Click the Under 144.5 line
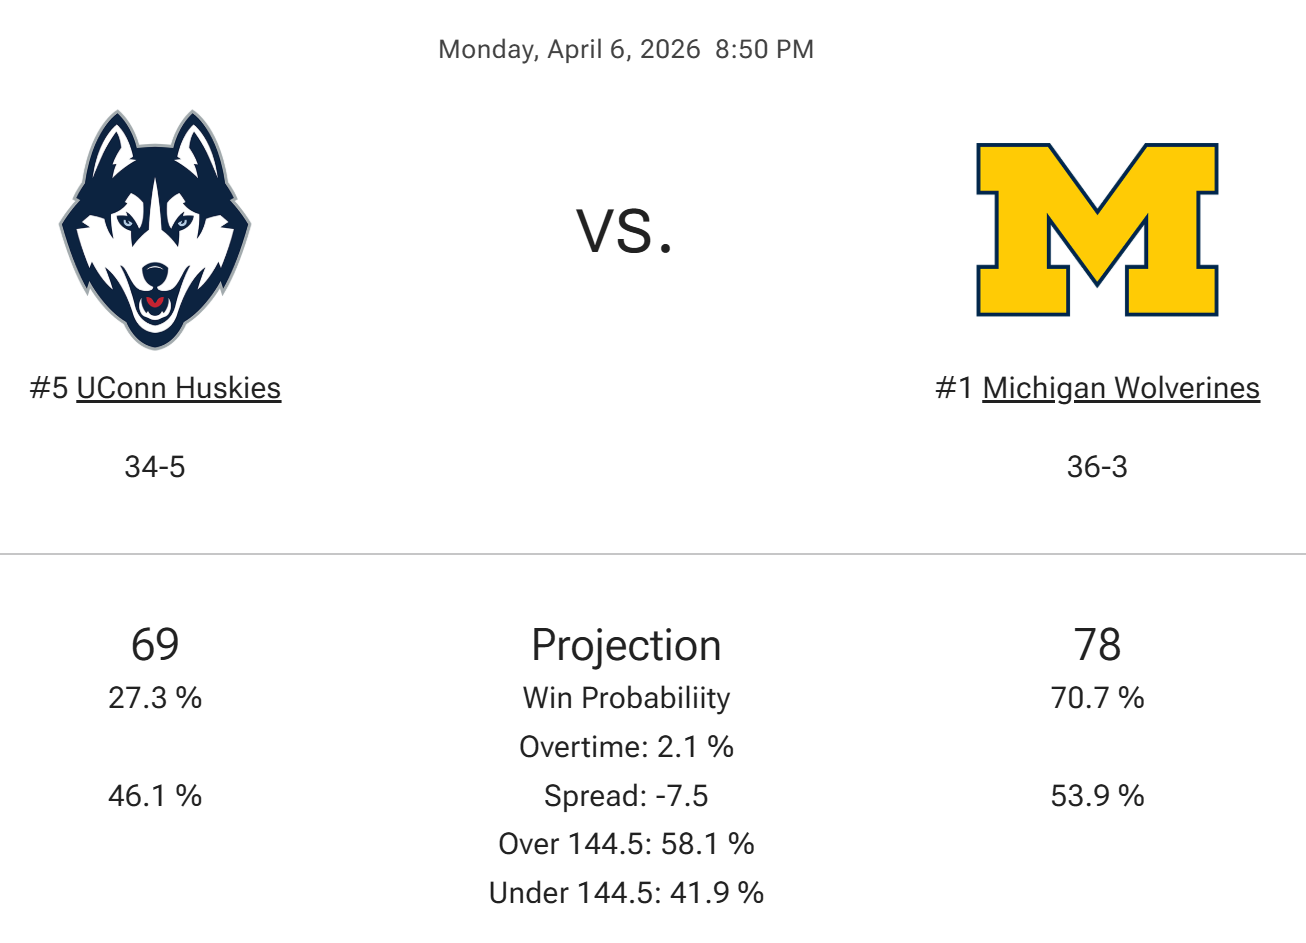The height and width of the screenshot is (943, 1306). 626,892
